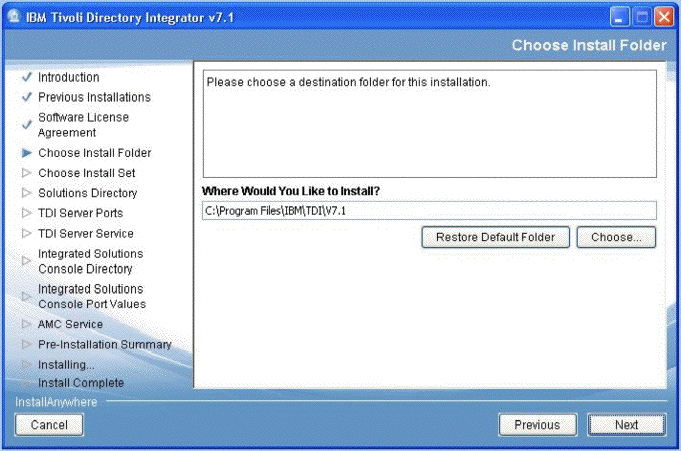This screenshot has height=451, width=681.
Task: Select the Previous Installations step label
Action: pyautogui.click(x=94, y=97)
